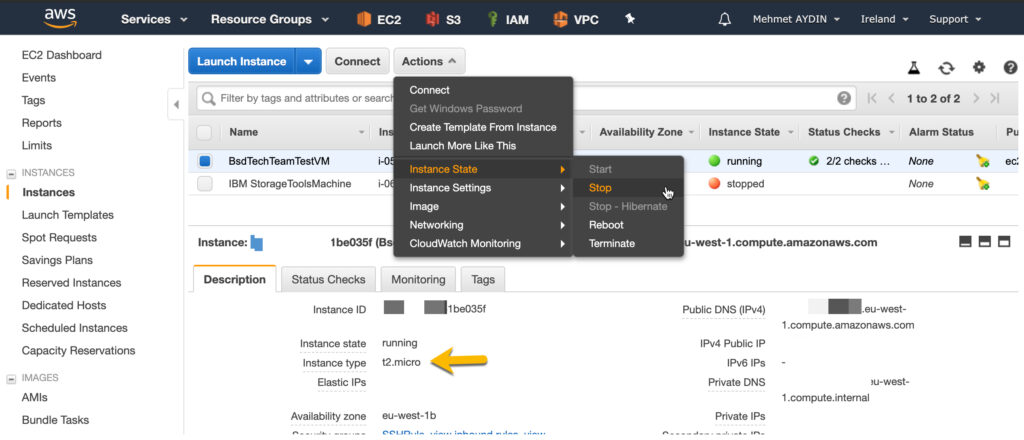This screenshot has width=1024, height=440.
Task: Open table settings gear
Action: pos(978,67)
